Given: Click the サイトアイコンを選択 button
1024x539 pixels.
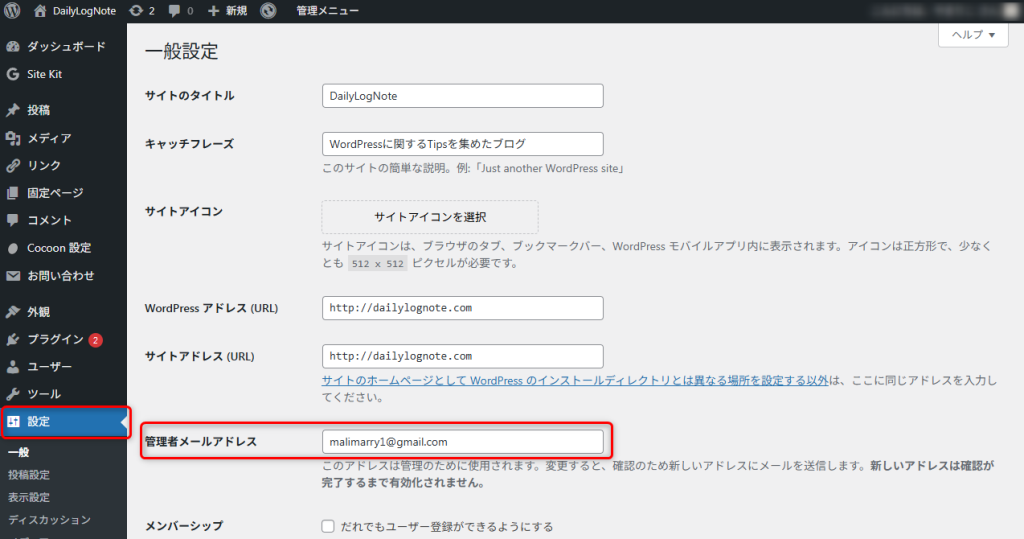Looking at the screenshot, I should [430, 217].
